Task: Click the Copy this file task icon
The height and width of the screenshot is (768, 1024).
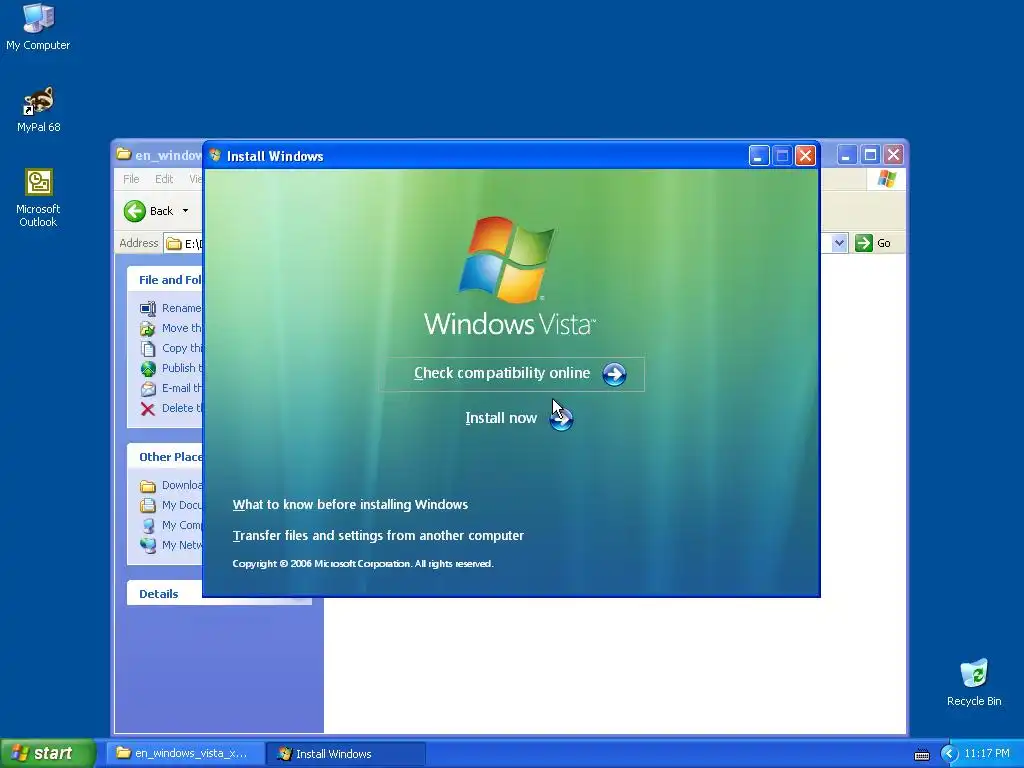Action: tap(148, 349)
